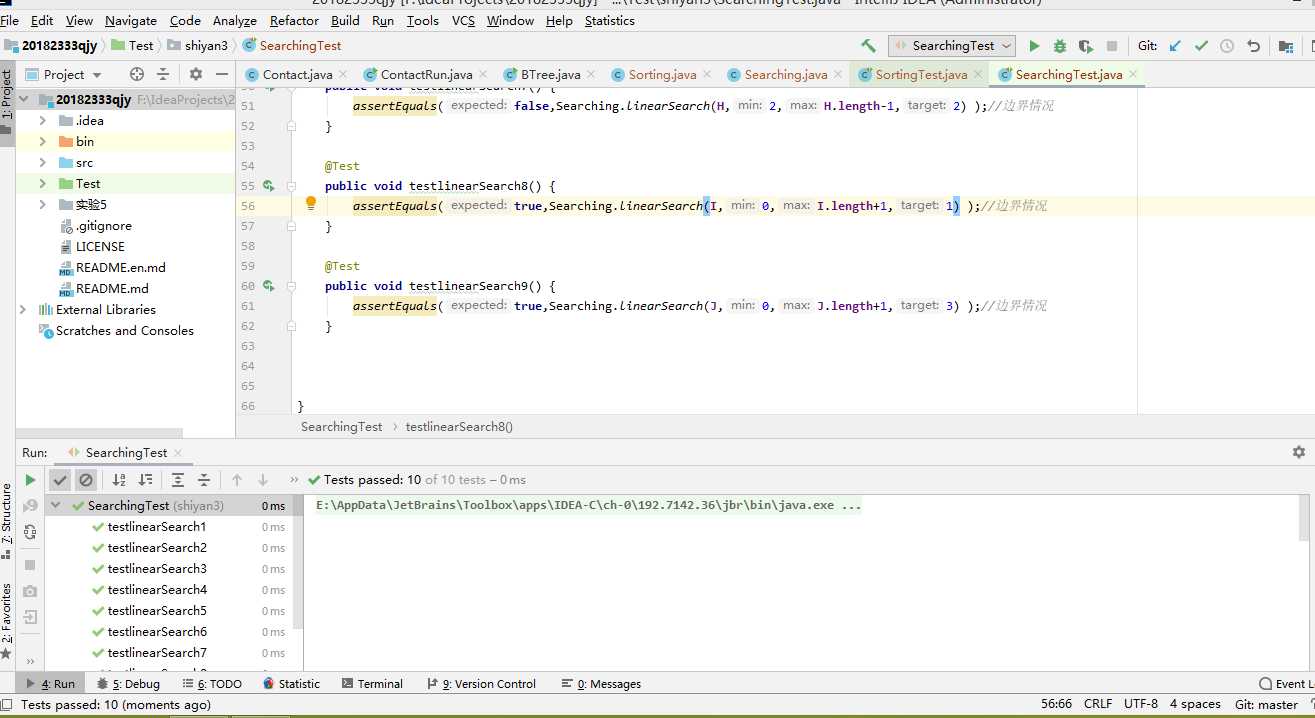Toggle Show Passed tests checkmark button
This screenshot has height=718, width=1315.
(60, 480)
